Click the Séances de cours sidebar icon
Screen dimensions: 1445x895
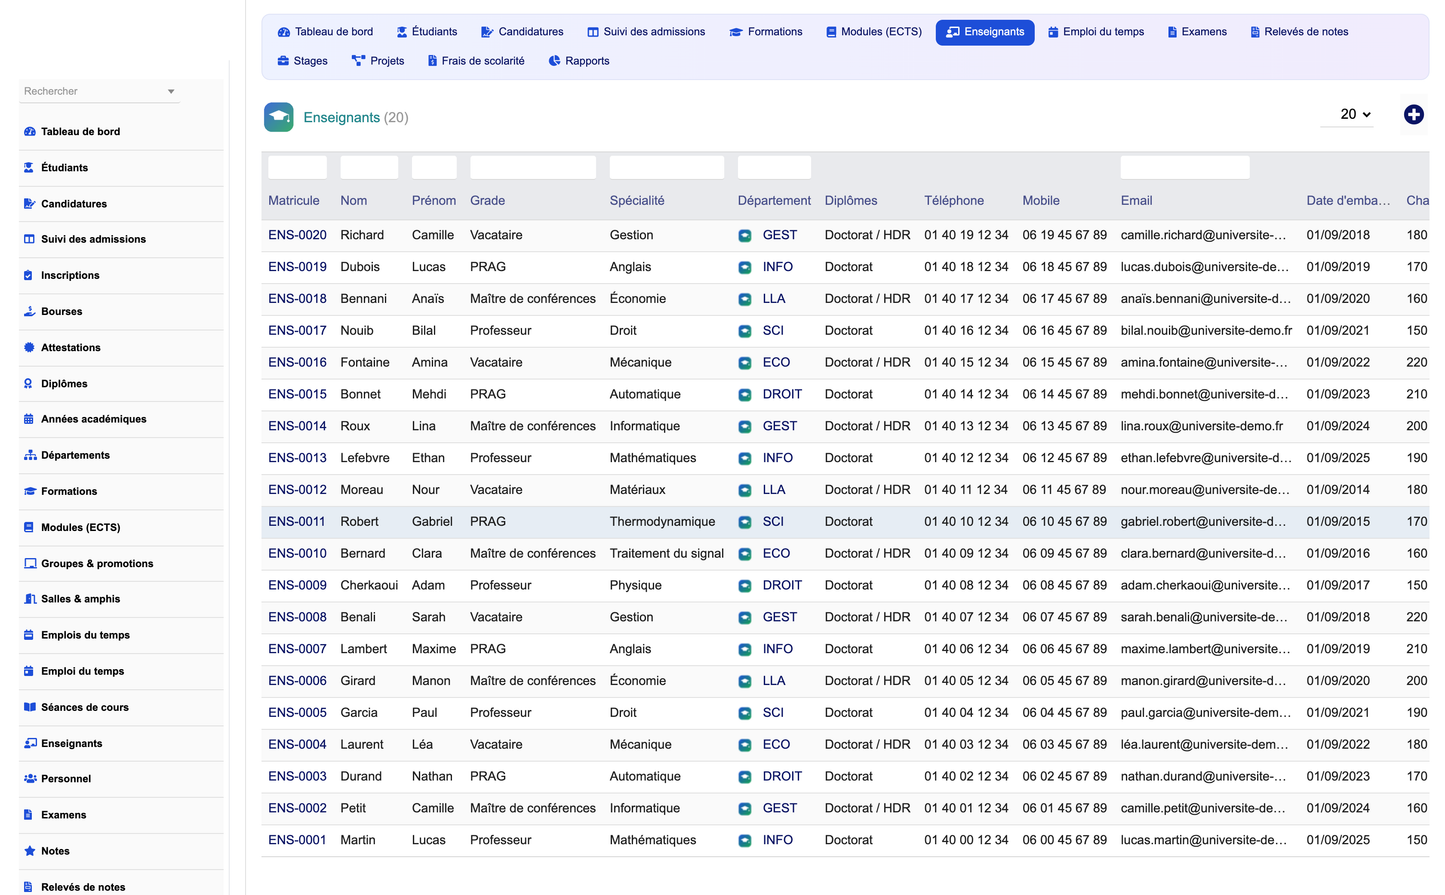30,707
